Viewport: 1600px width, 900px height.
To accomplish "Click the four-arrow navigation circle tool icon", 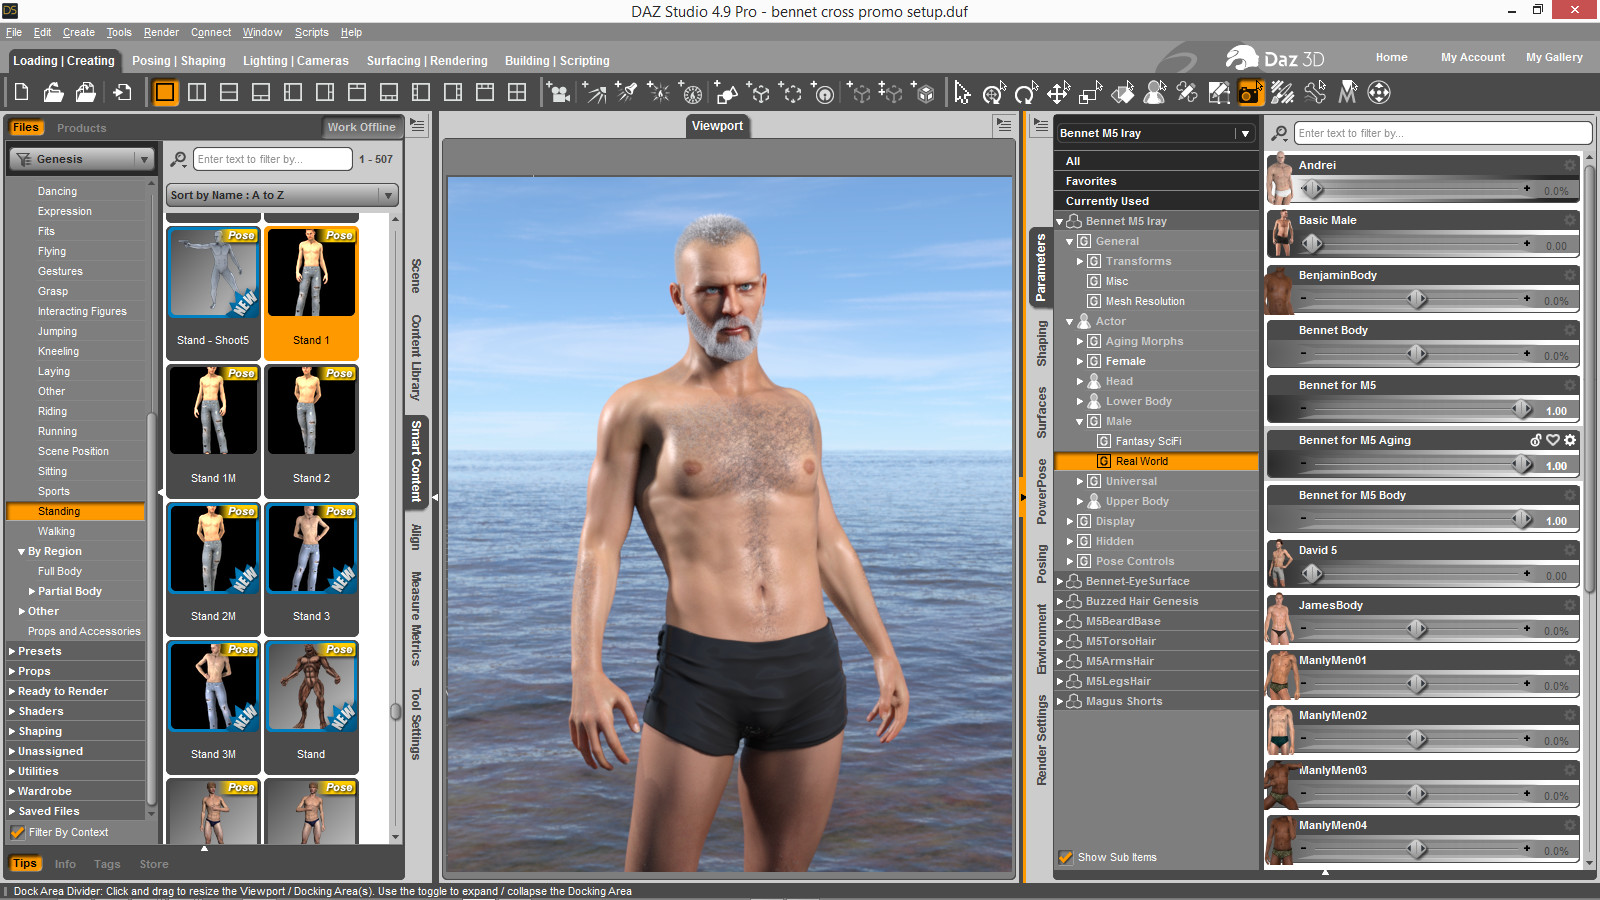I will (1379, 93).
